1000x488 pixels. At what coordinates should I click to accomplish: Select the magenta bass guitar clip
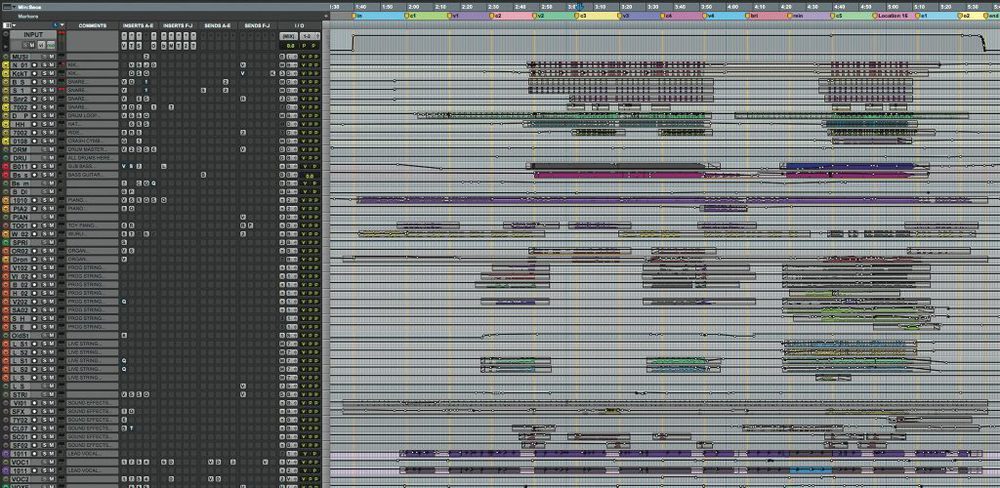[x=620, y=174]
